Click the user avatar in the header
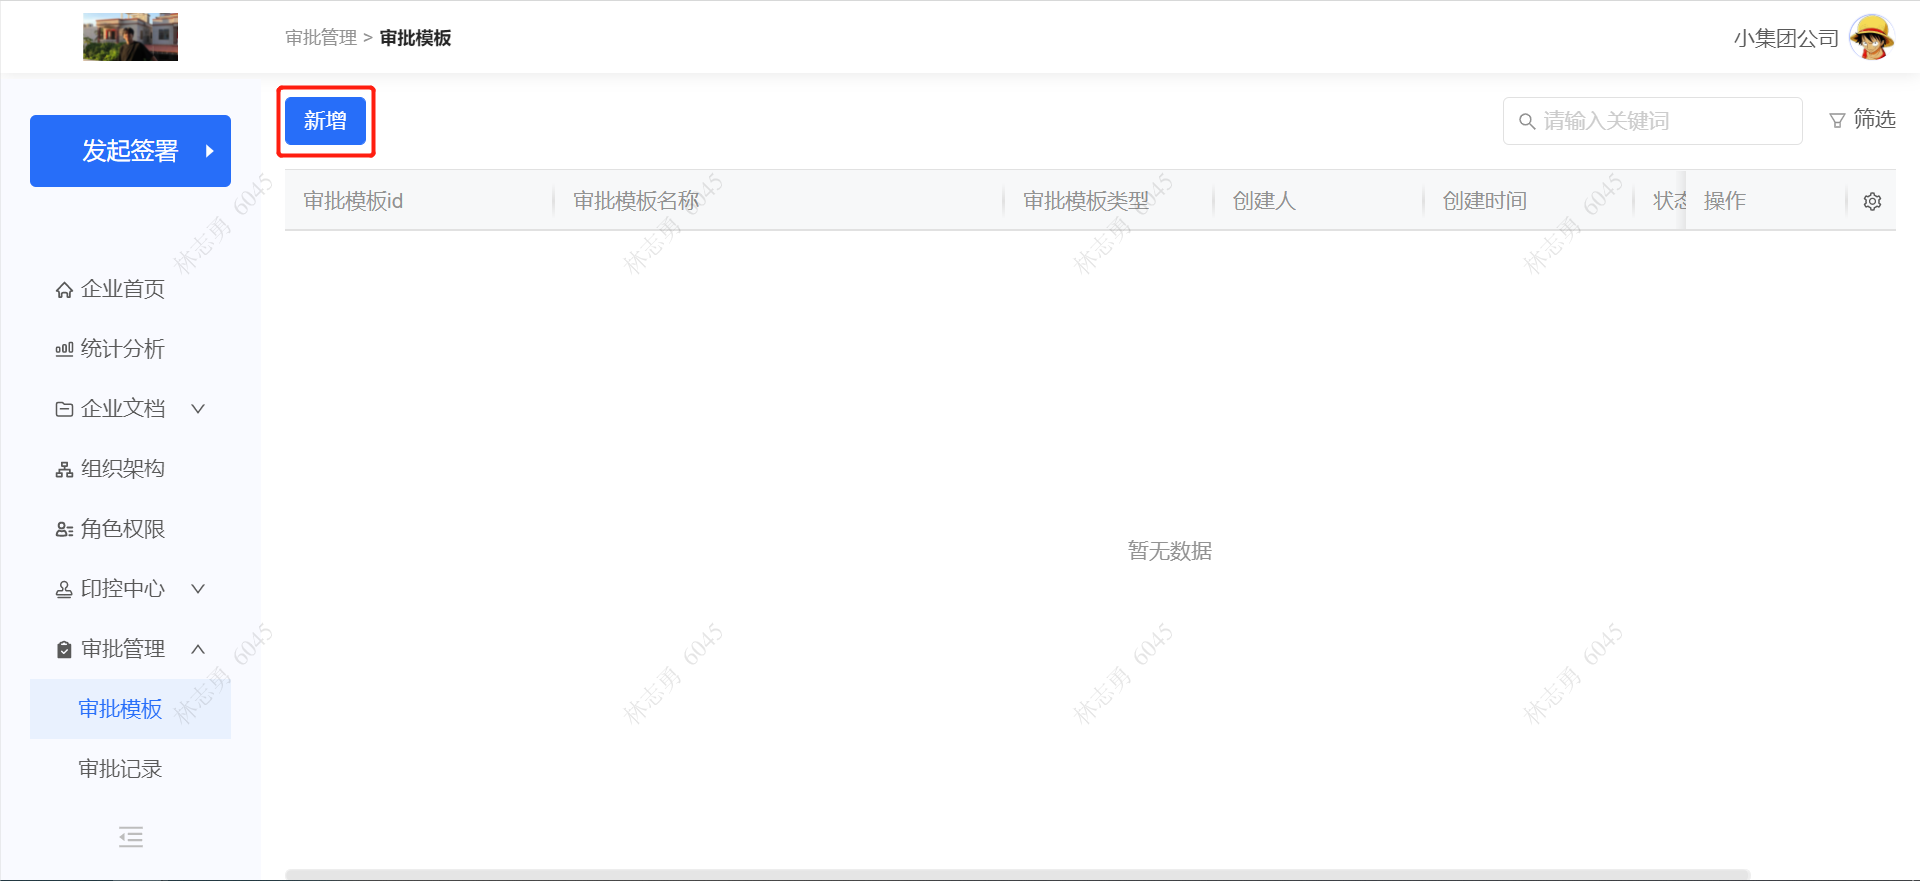1920x881 pixels. [1871, 37]
